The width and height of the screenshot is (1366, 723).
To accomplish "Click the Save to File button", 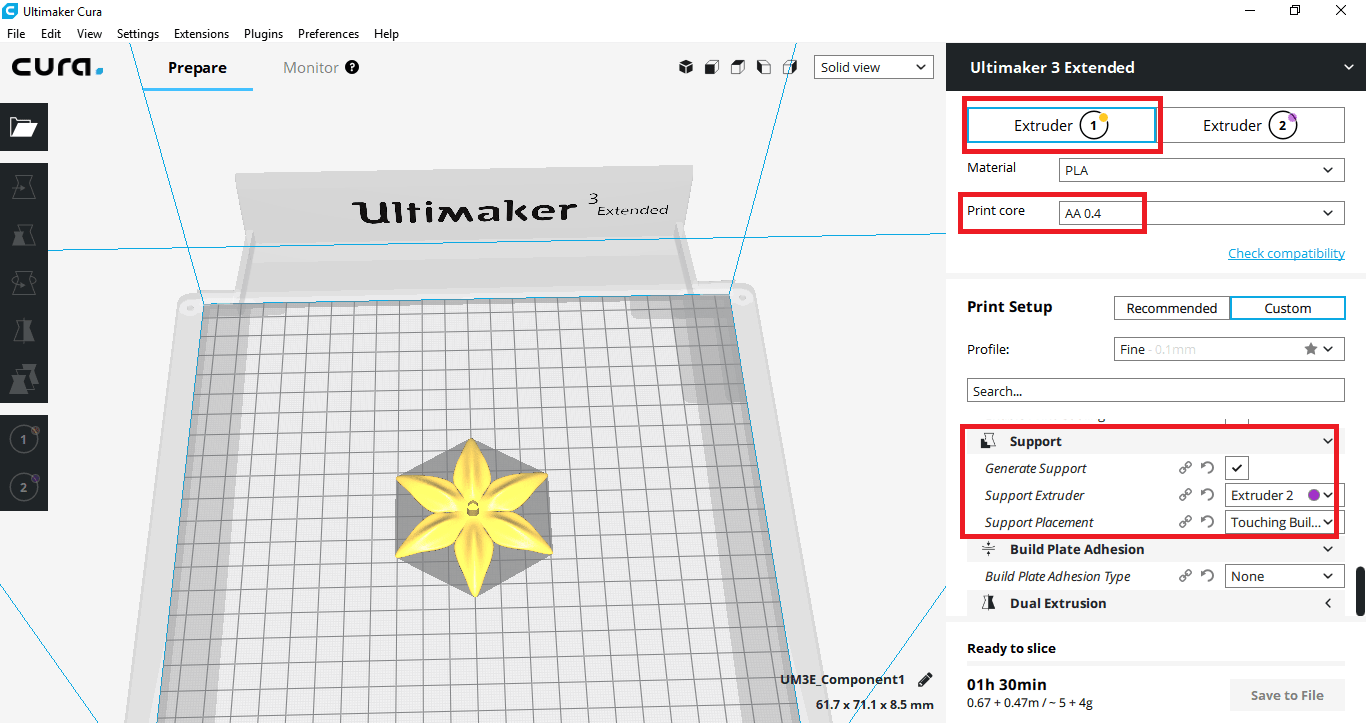I will [x=1287, y=695].
